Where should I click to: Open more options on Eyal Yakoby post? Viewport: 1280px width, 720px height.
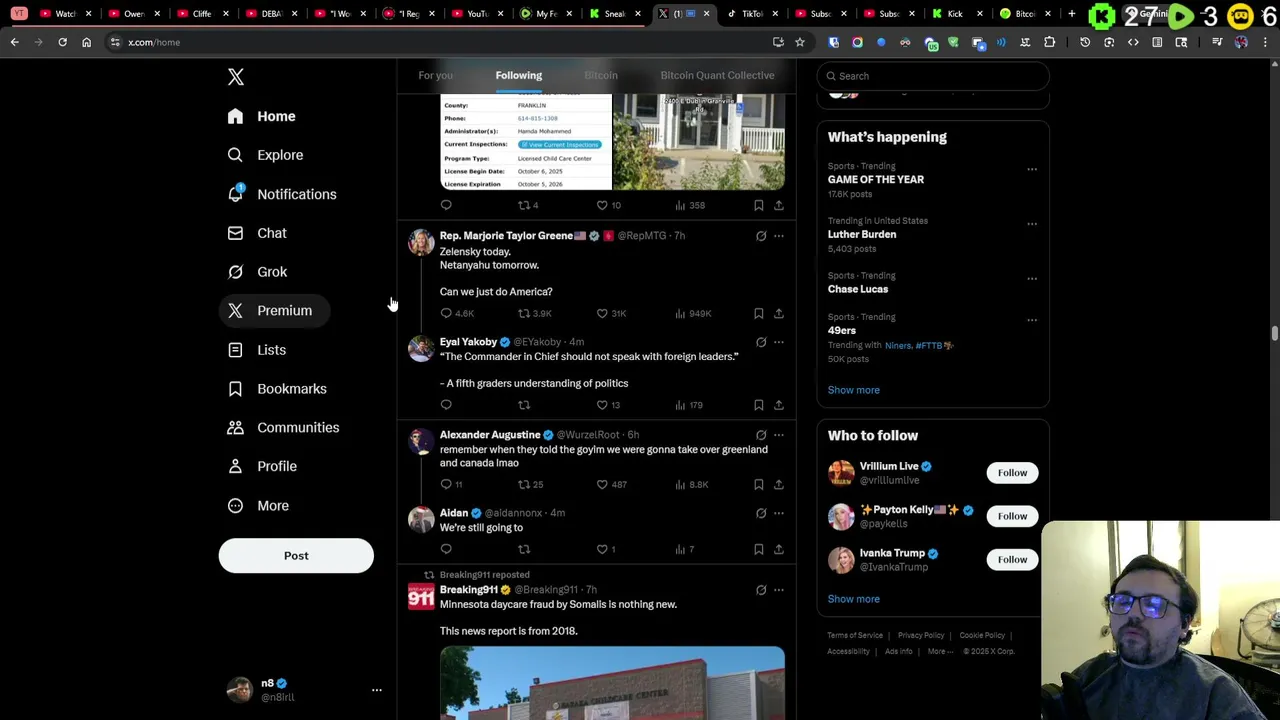pos(779,342)
